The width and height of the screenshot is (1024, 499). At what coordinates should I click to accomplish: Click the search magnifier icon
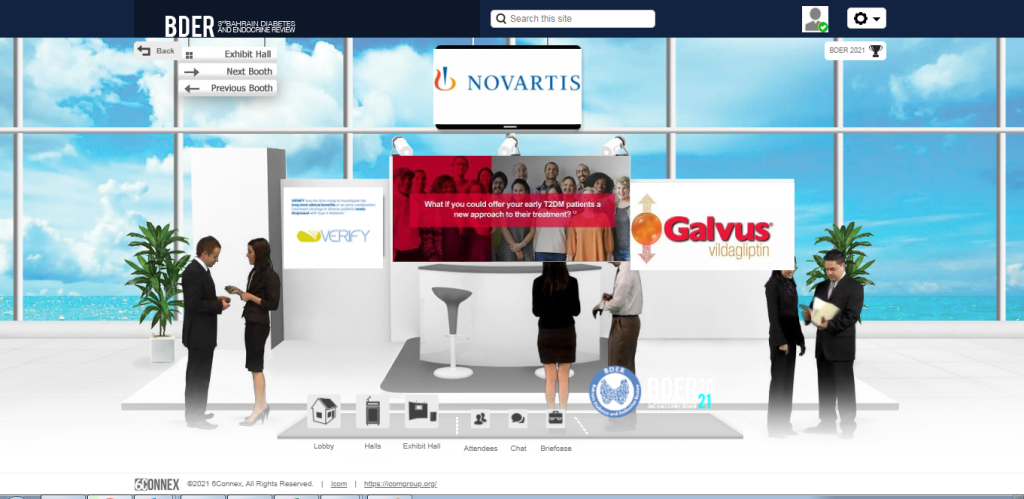pos(500,19)
